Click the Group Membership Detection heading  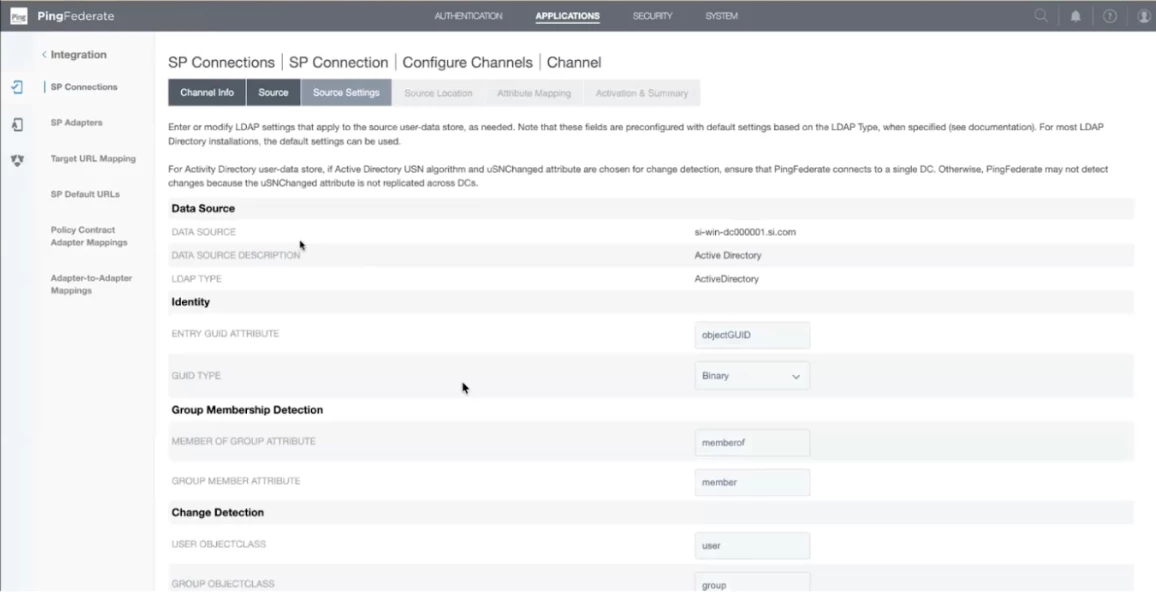[247, 410]
